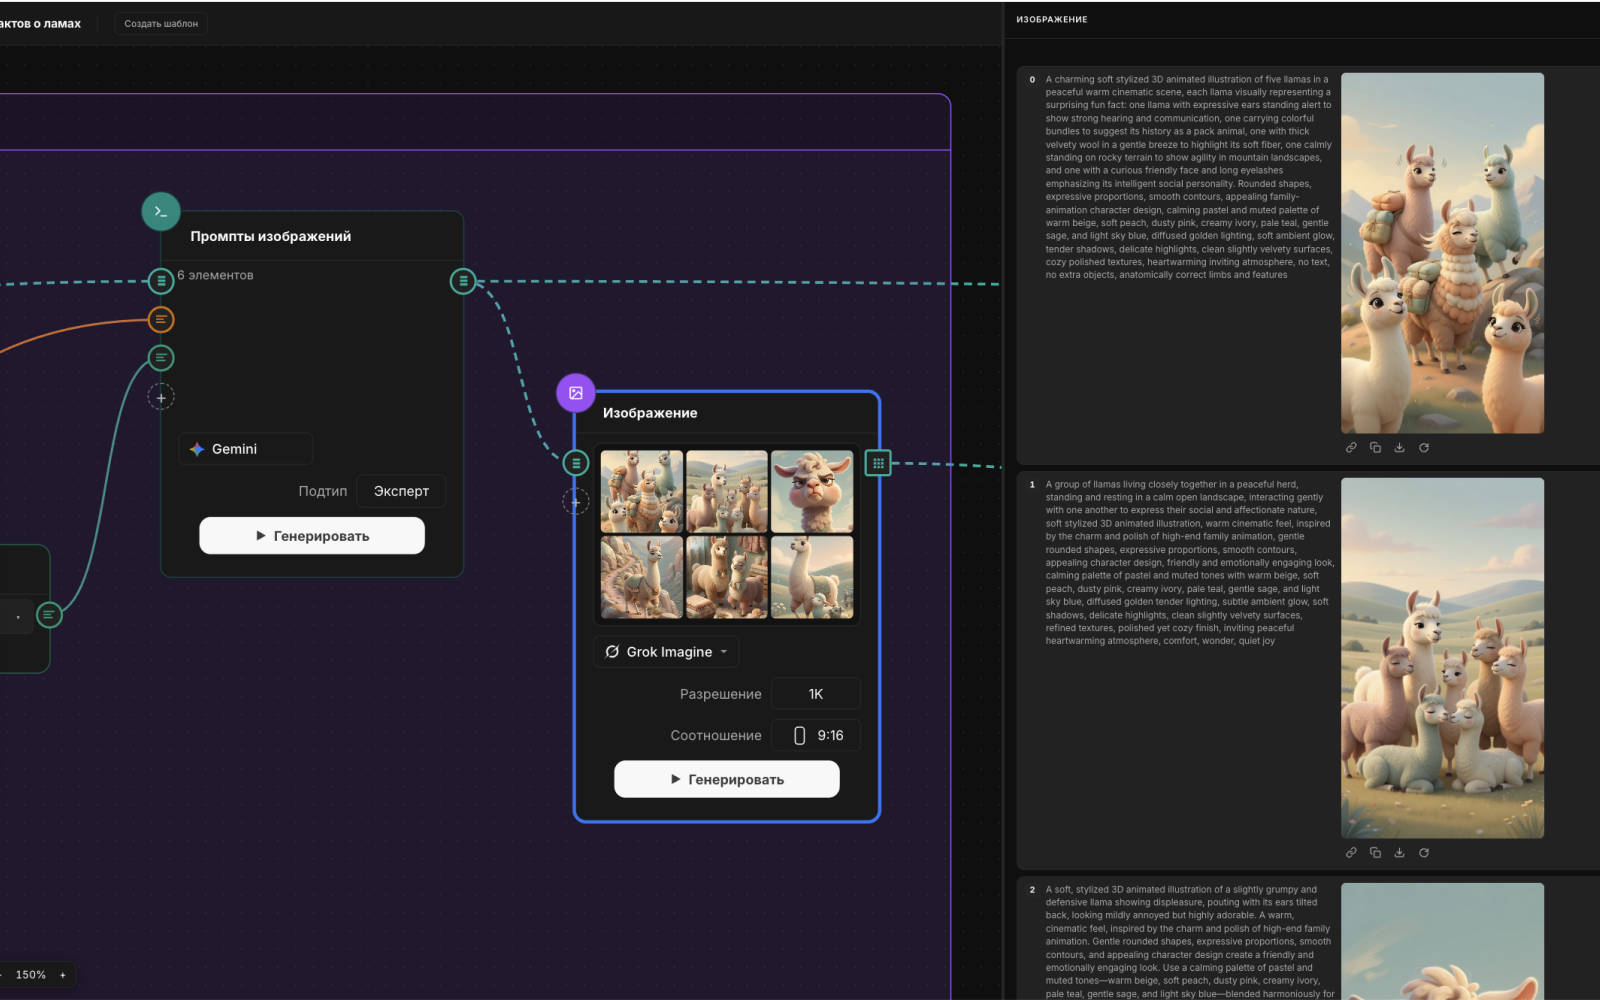Click the list output port of Промпты изображений

point(463,281)
